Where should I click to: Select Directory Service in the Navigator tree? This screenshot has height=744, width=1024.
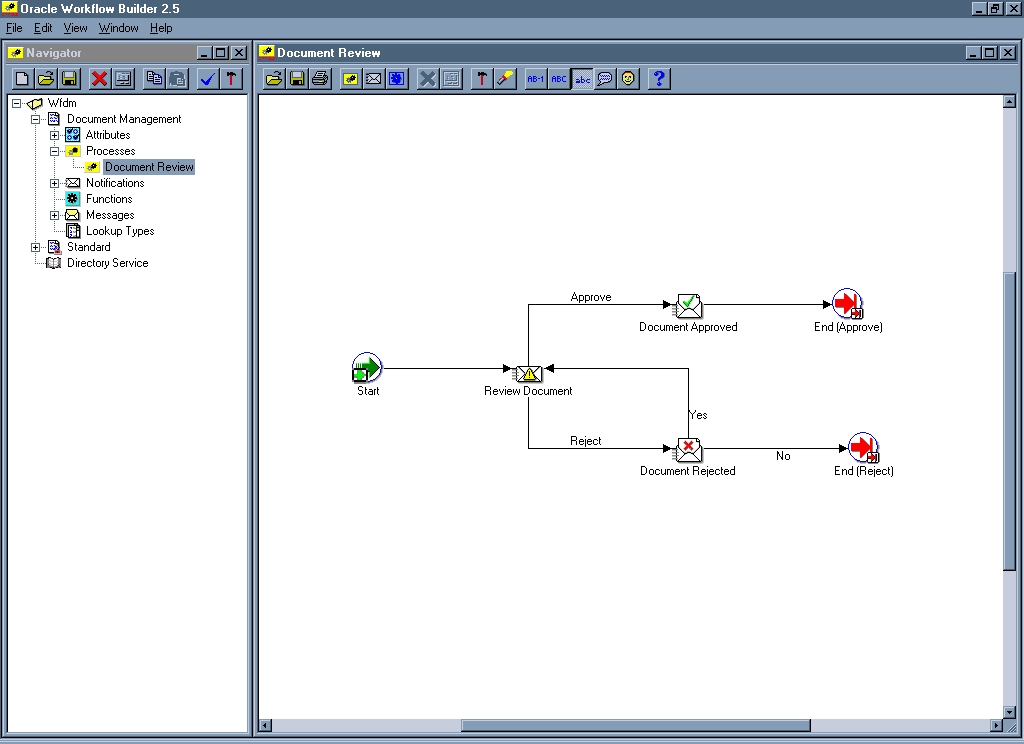[x=107, y=263]
